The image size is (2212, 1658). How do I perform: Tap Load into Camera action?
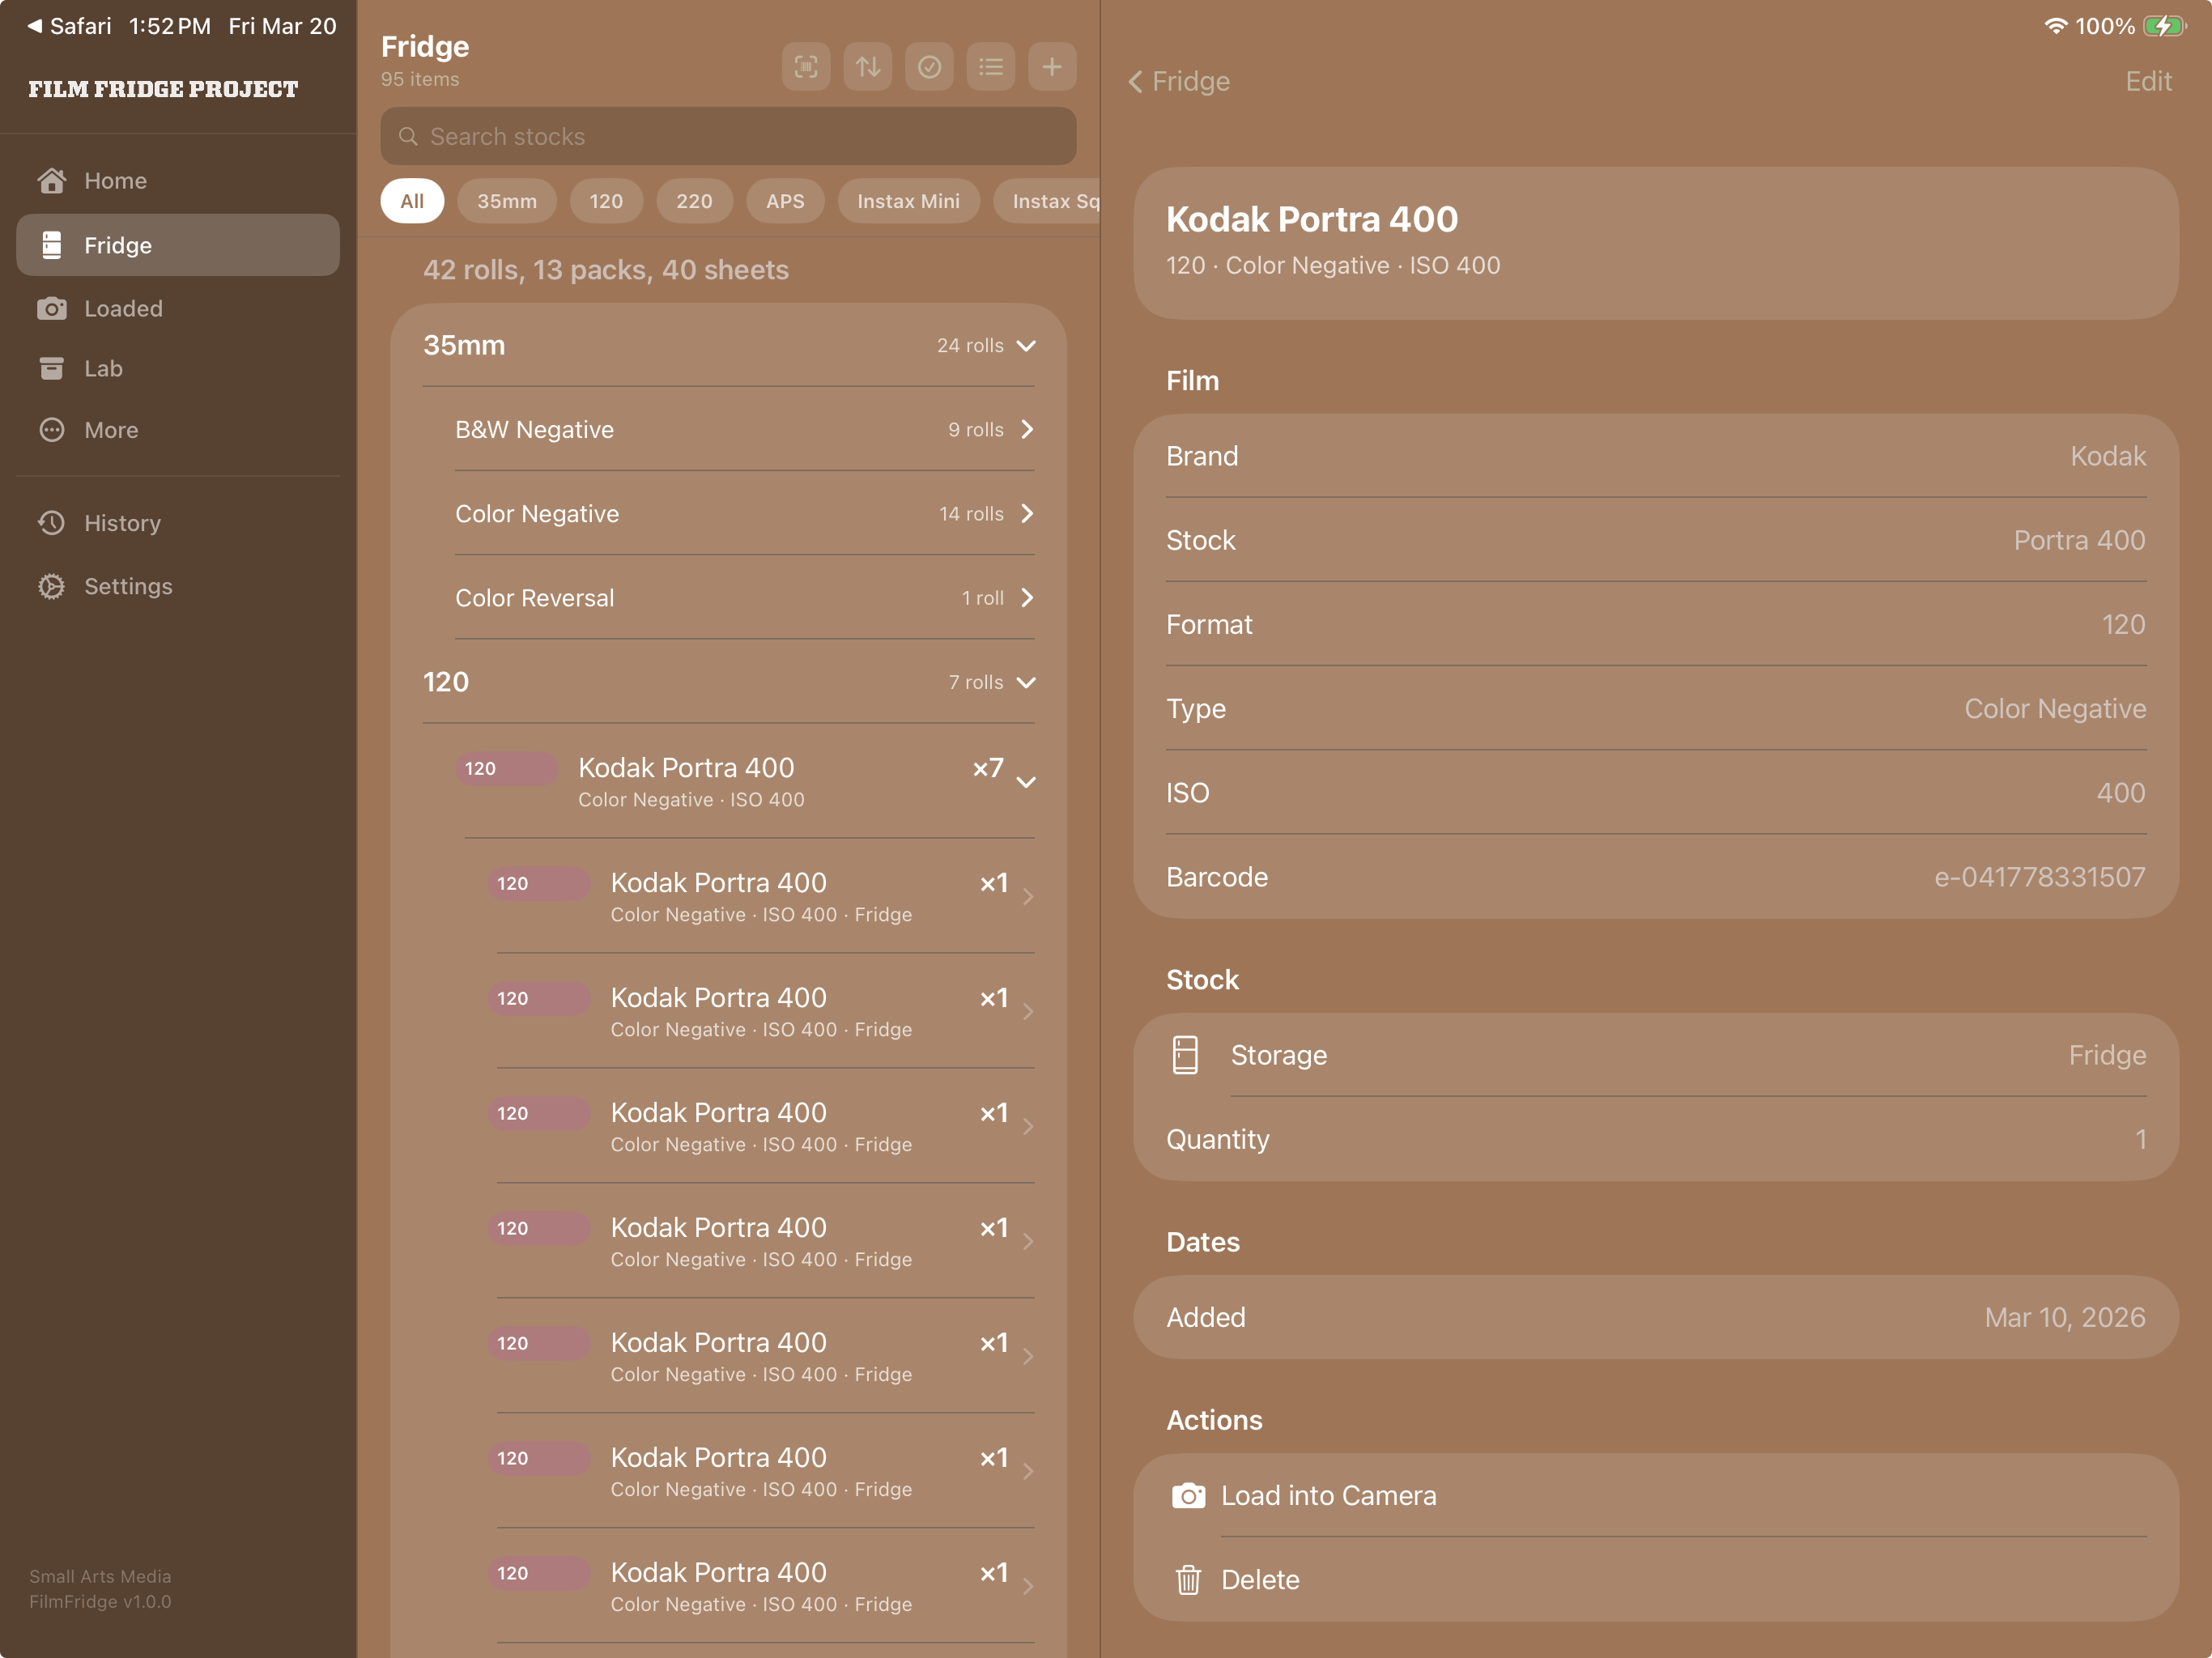[x=1327, y=1495]
